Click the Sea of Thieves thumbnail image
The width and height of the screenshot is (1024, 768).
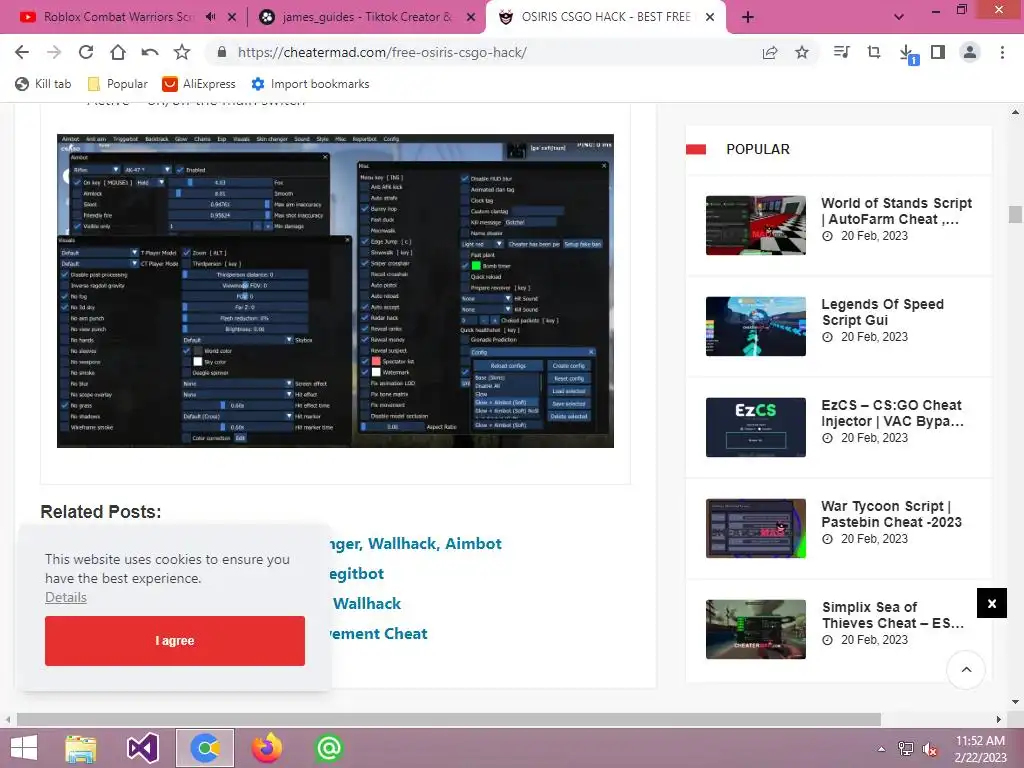point(756,629)
